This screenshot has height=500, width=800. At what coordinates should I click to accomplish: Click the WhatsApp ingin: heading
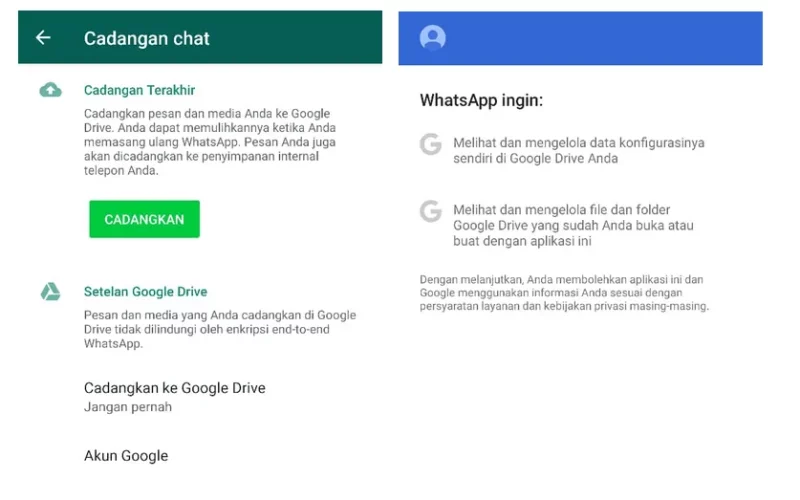pyautogui.click(x=481, y=100)
